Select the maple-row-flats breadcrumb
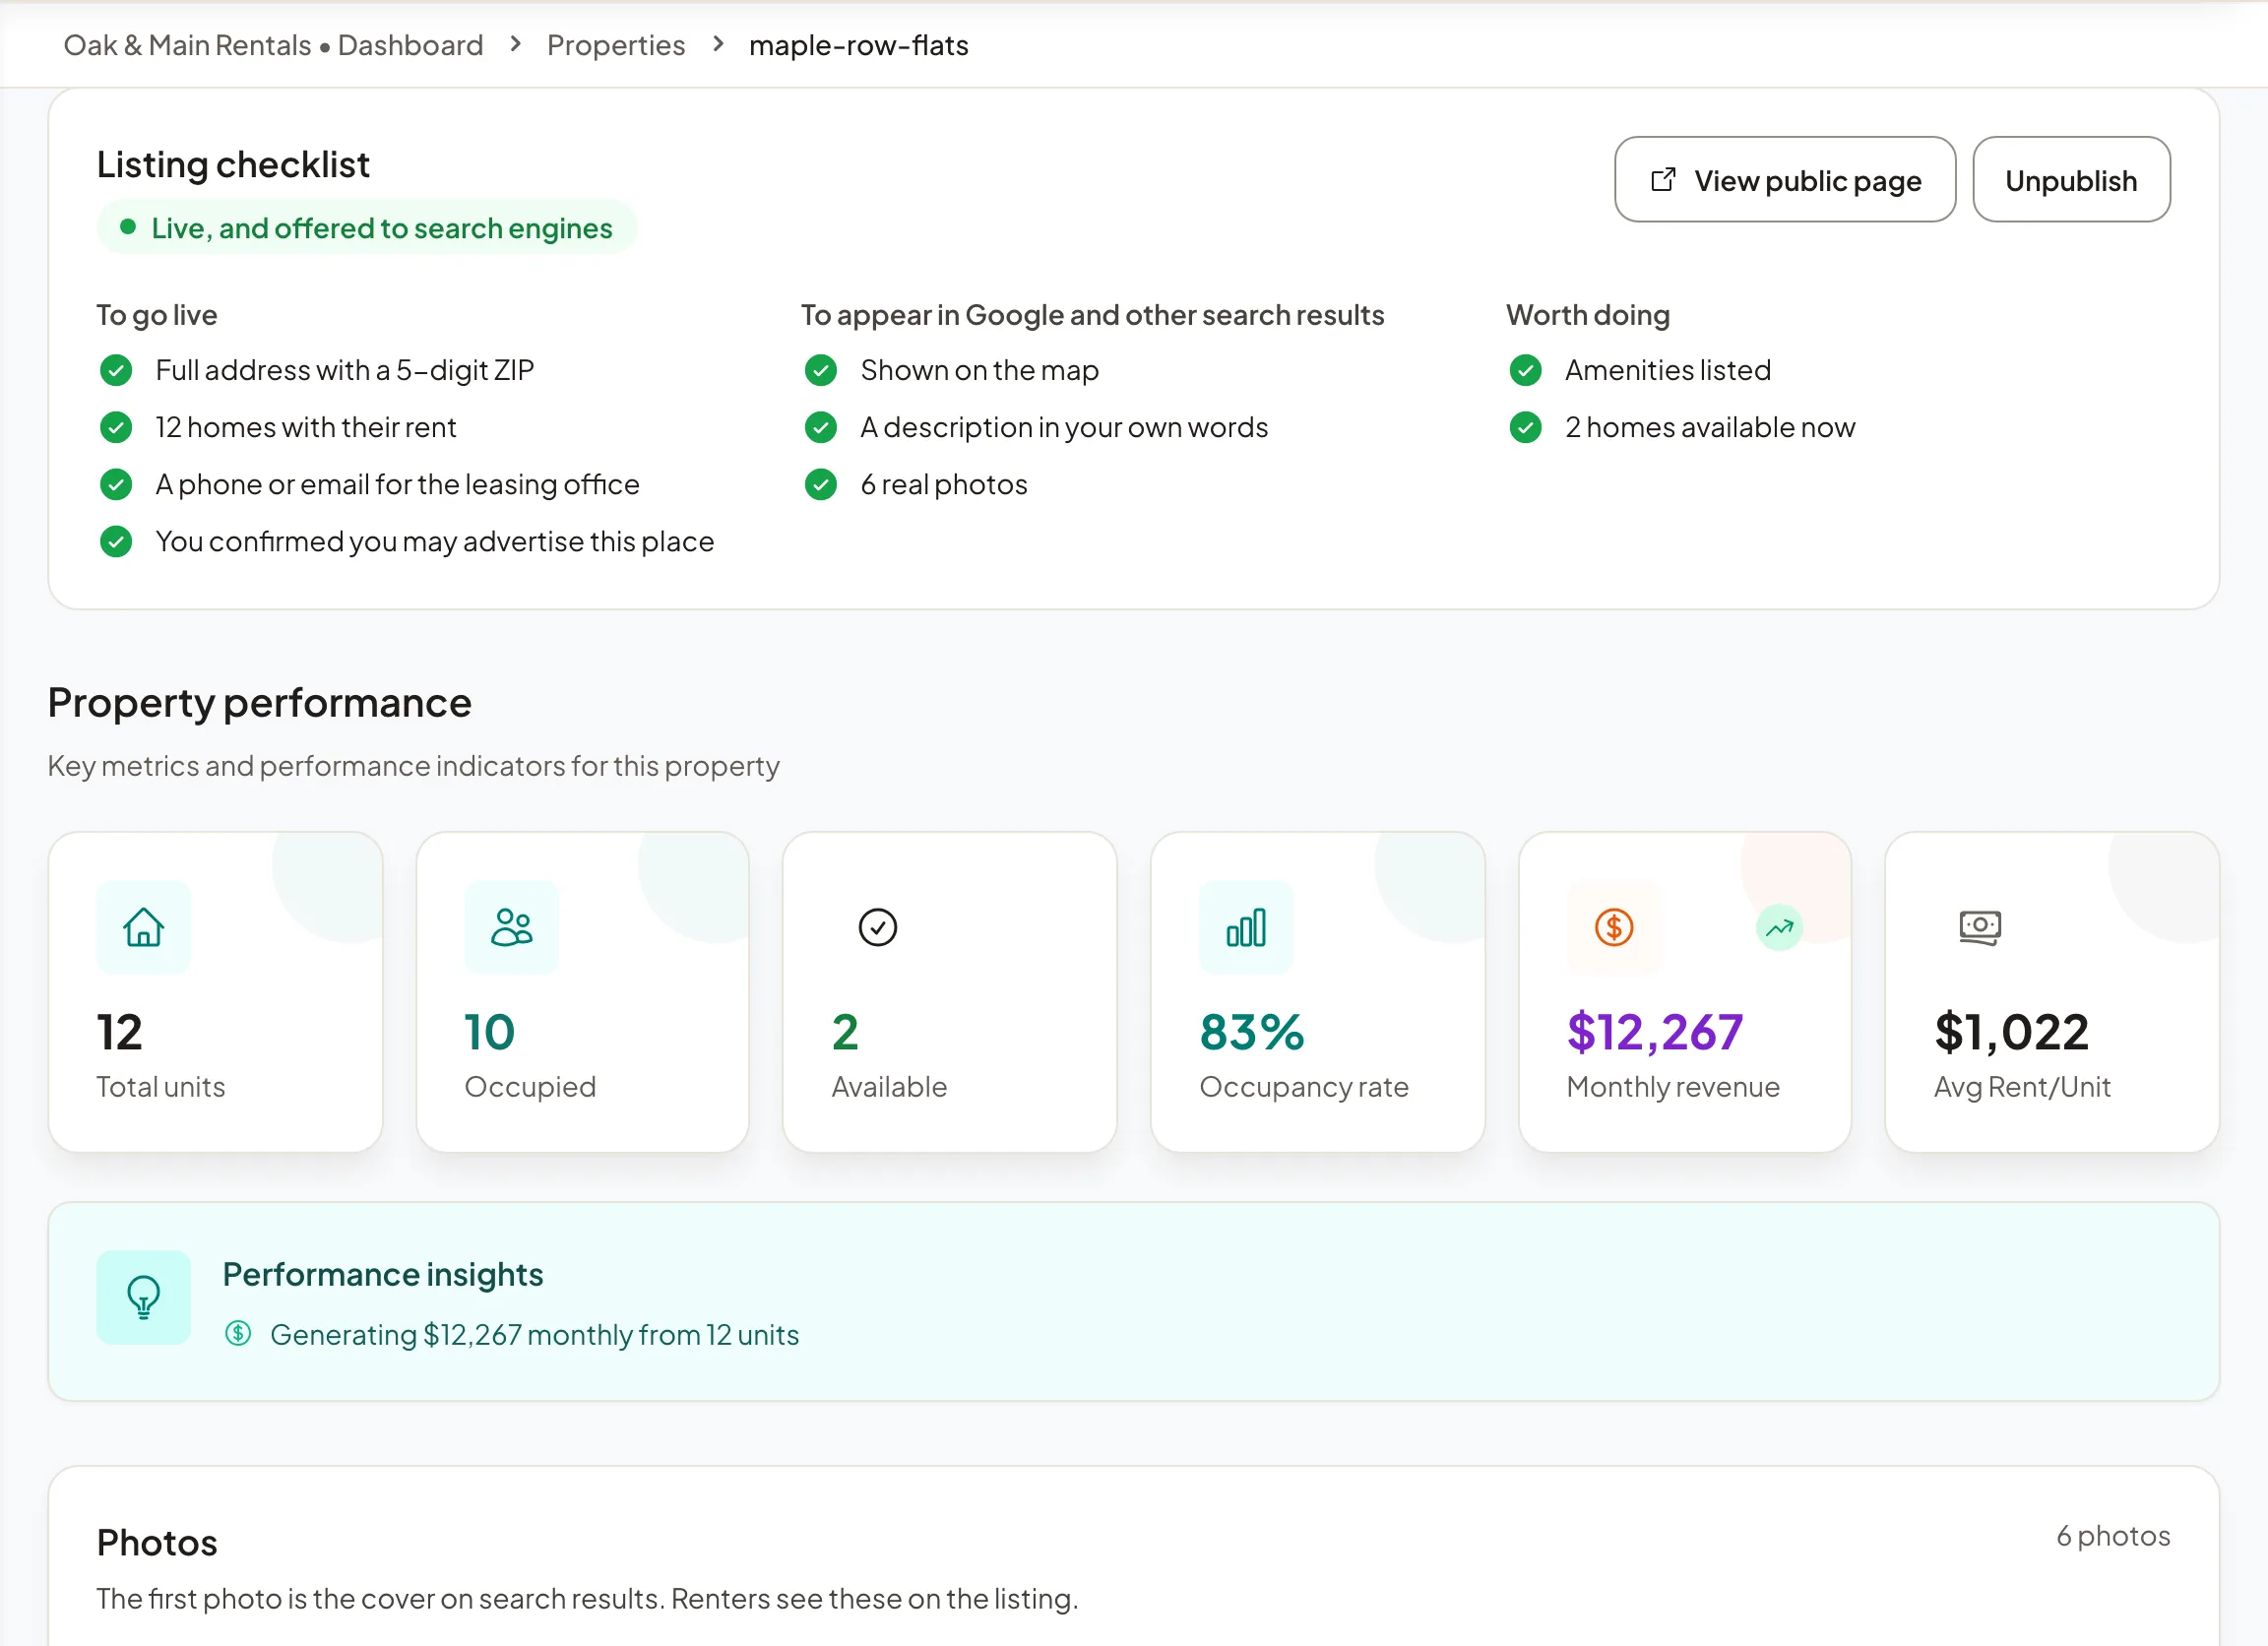Viewport: 2268px width, 1646px height. tap(858, 45)
